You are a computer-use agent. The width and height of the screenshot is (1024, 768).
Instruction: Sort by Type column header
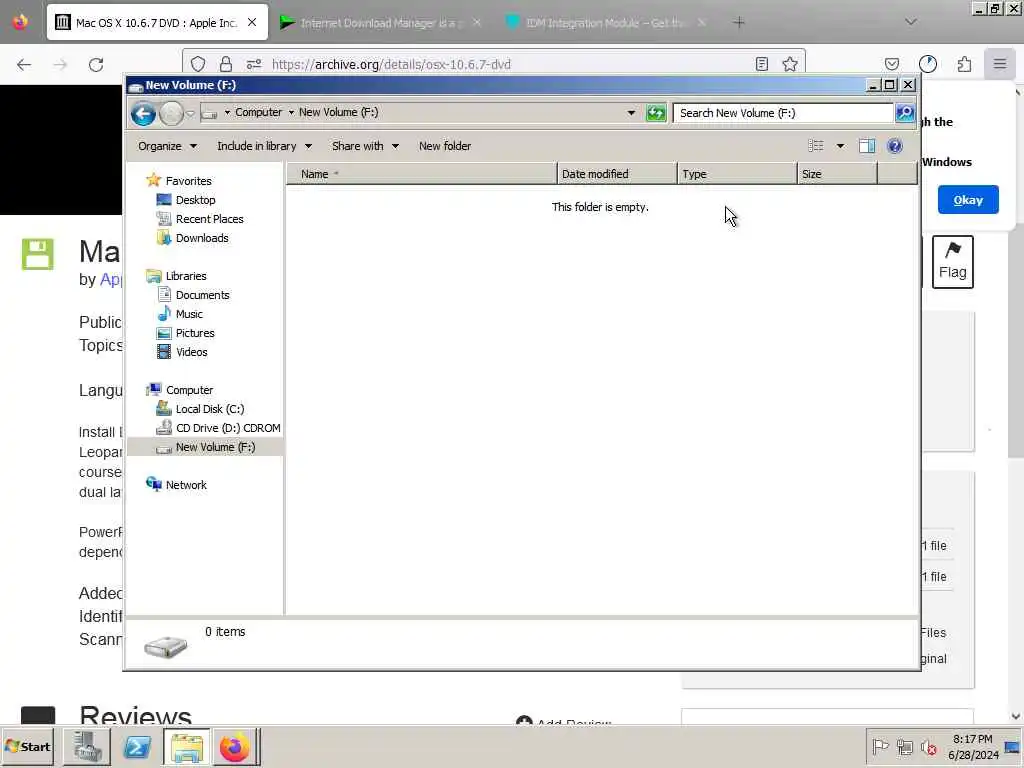737,174
